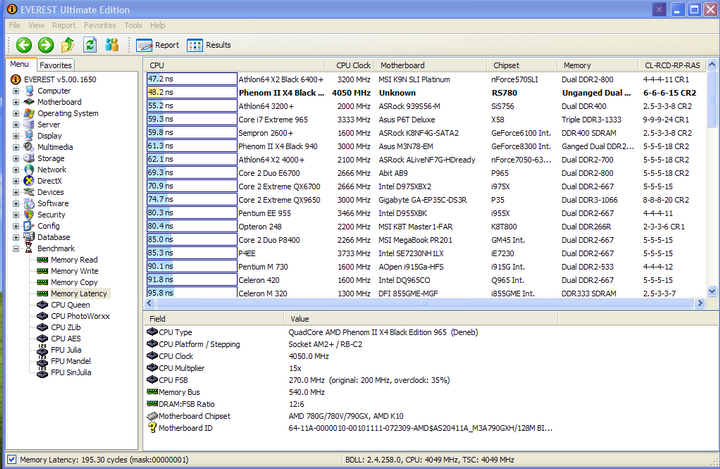Sort by the CL-RCD-RP-RAS column header
720x469 pixels.
click(672, 65)
